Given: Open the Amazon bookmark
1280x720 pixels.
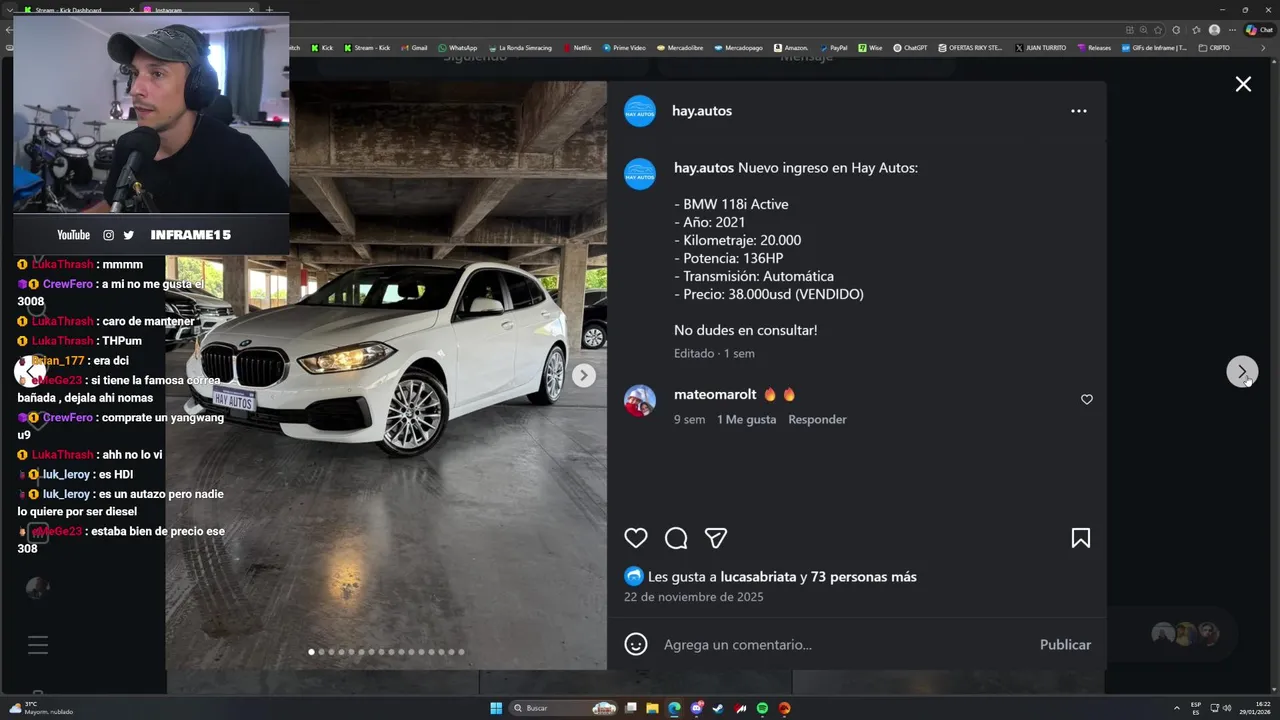Looking at the screenshot, I should [791, 47].
